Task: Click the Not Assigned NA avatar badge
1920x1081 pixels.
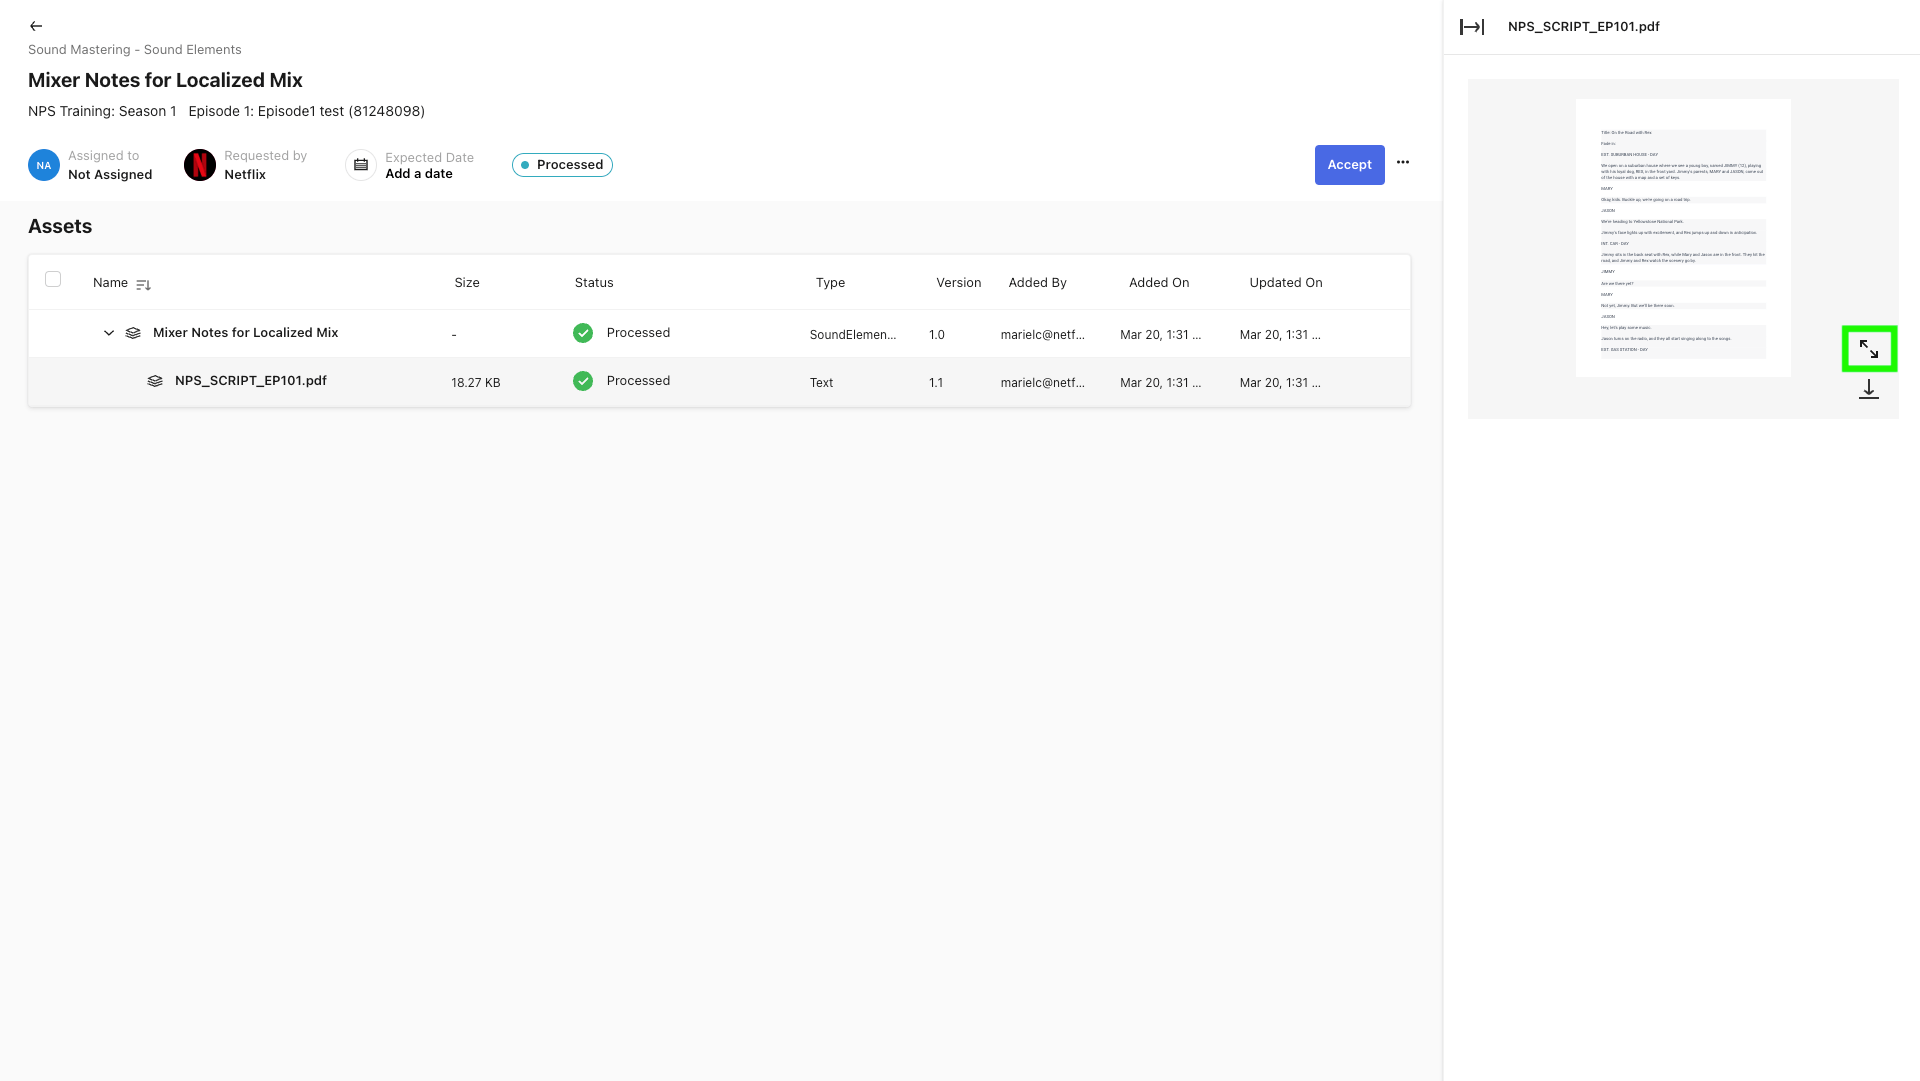Action: coord(43,164)
